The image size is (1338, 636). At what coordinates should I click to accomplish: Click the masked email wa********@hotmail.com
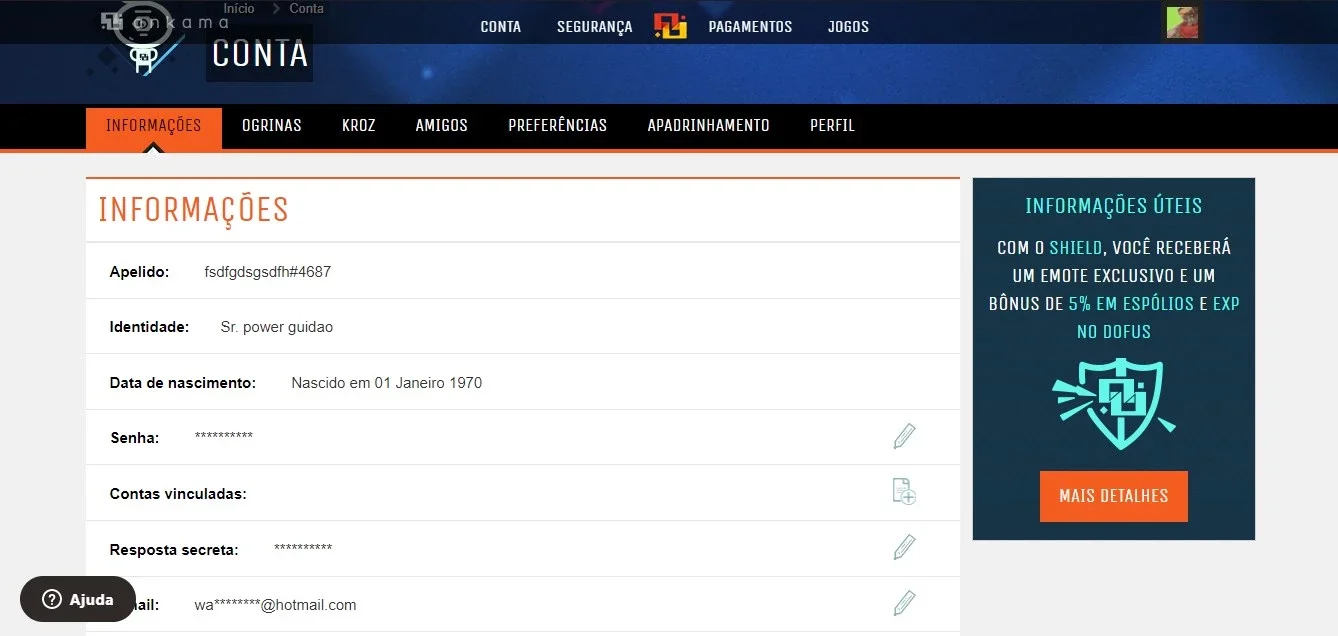tap(275, 605)
